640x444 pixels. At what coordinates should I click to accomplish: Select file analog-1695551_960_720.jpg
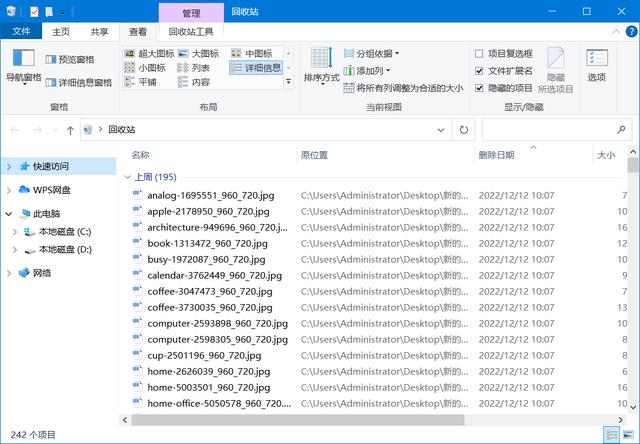click(x=211, y=195)
